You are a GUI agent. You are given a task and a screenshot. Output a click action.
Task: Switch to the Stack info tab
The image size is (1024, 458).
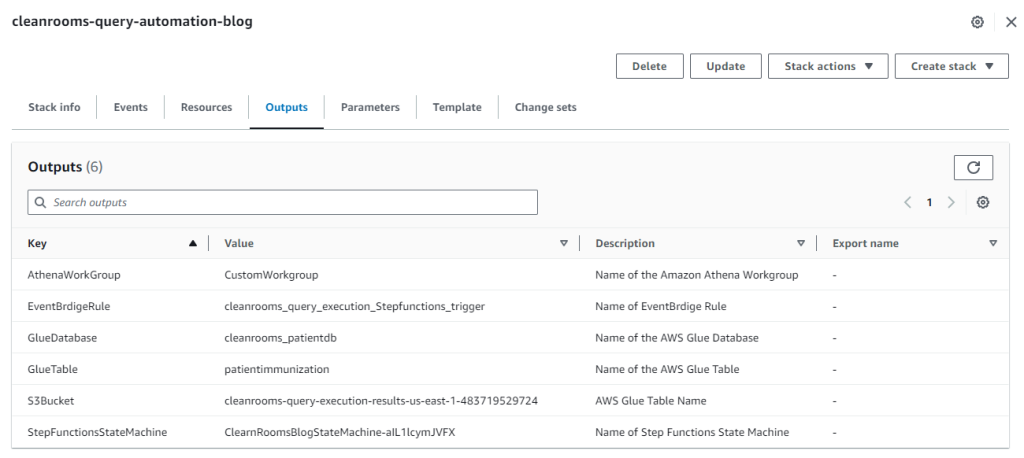click(x=54, y=107)
